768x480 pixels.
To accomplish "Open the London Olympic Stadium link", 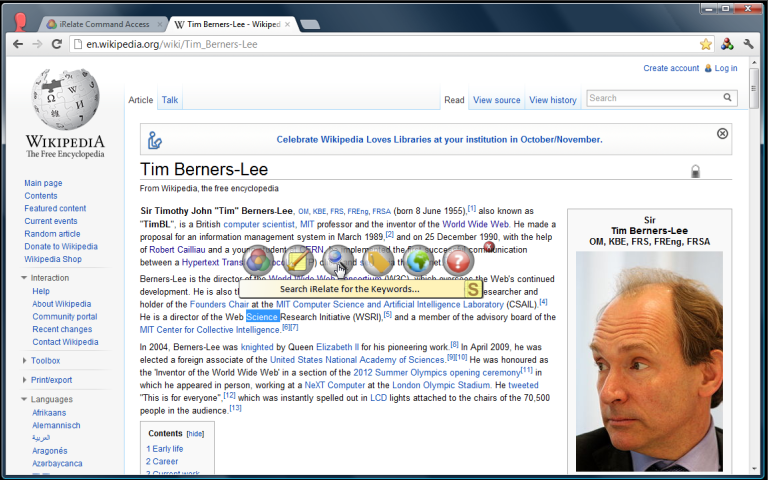I will (x=441, y=385).
